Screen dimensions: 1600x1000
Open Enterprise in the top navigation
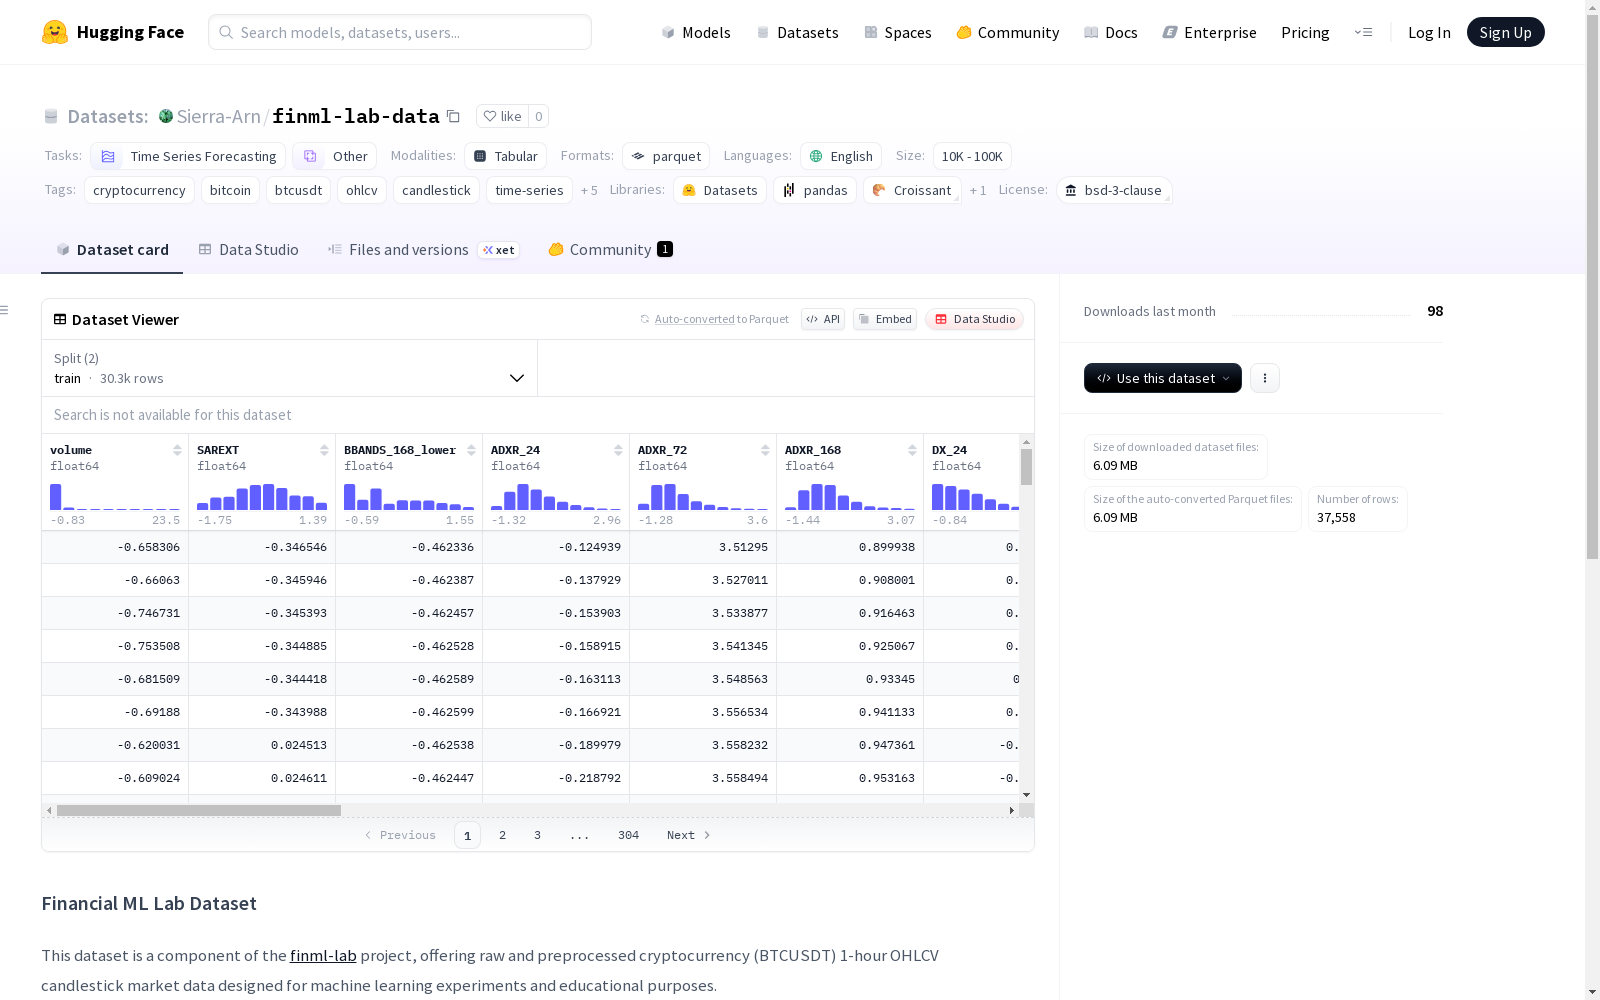1210,32
